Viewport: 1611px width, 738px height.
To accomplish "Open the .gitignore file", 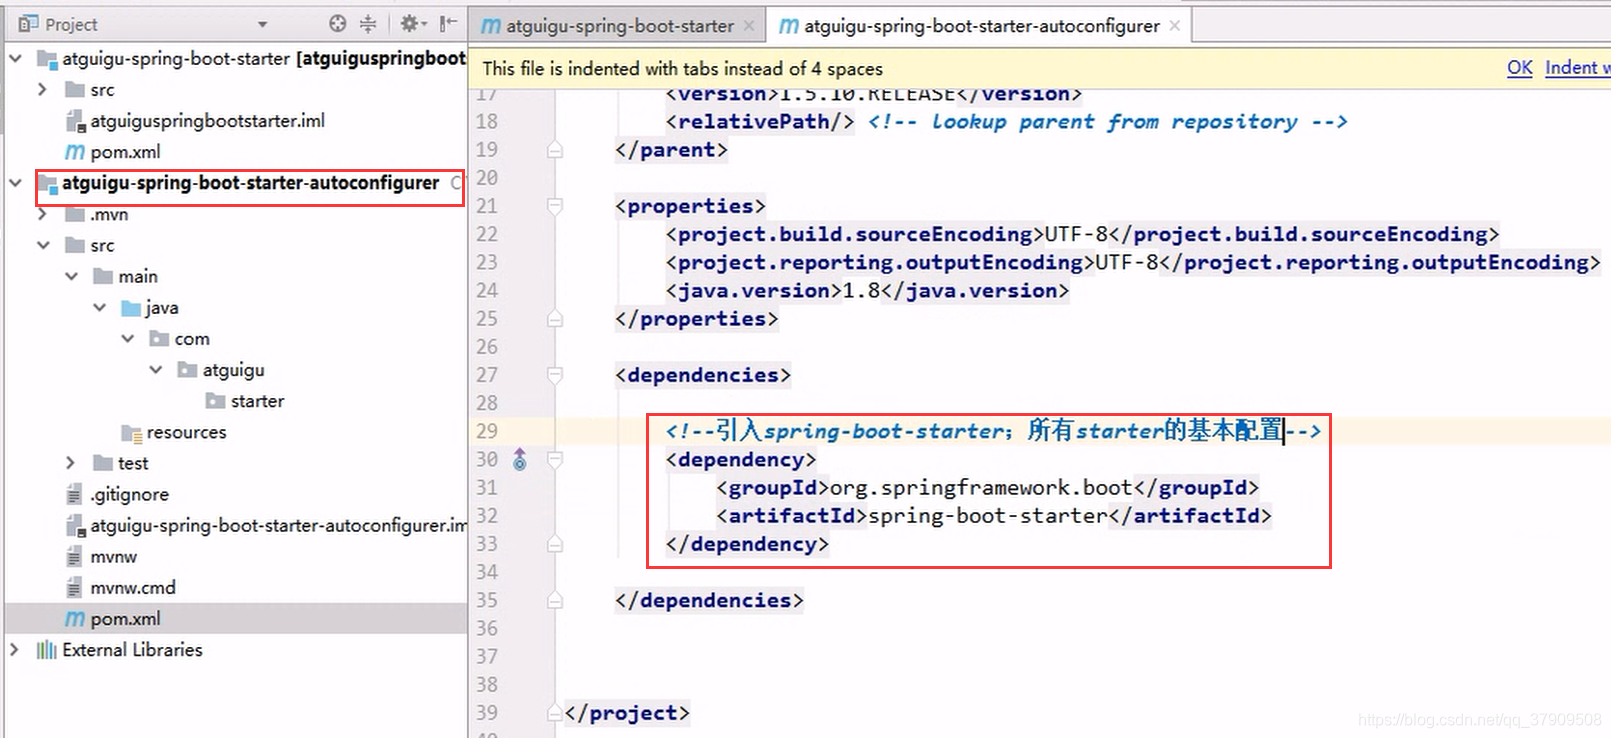I will pos(129,494).
